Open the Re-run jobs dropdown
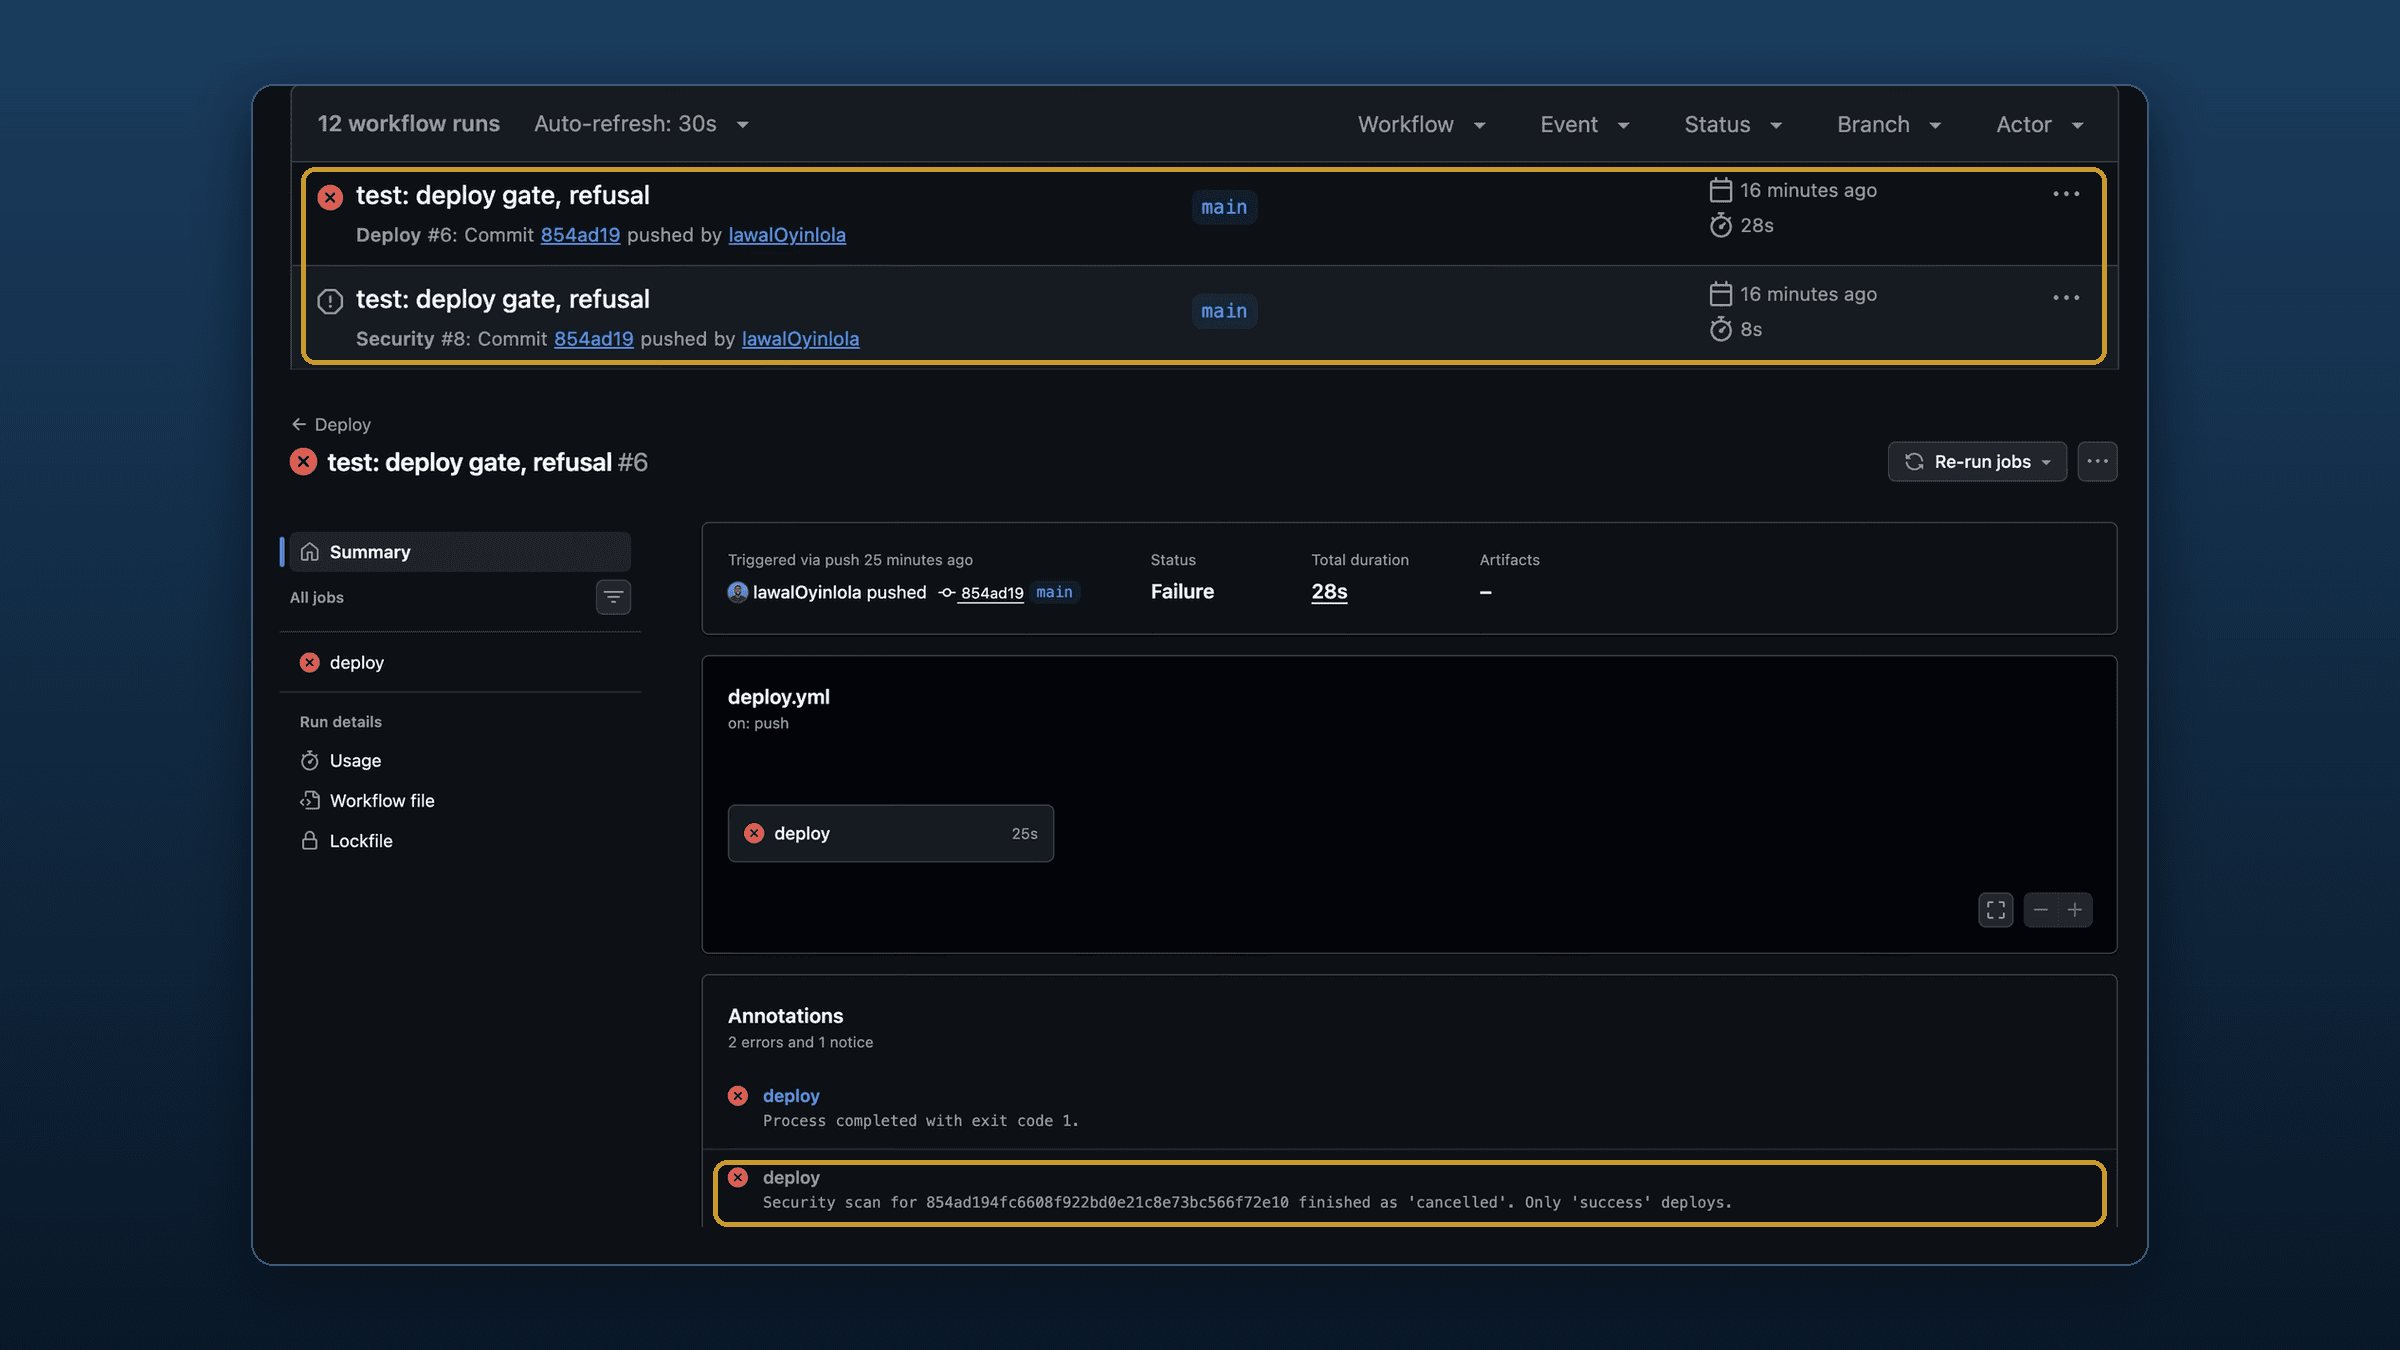Image resolution: width=2400 pixels, height=1350 pixels. click(x=1977, y=462)
